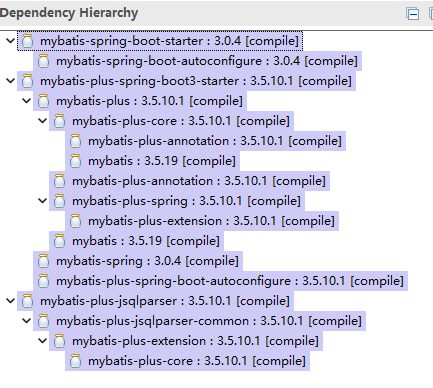The height and width of the screenshot is (388, 433).
Task: Select row "mybatis-plus-spring : 3.5.10.1 [compile]"
Action: pyautogui.click(x=177, y=201)
